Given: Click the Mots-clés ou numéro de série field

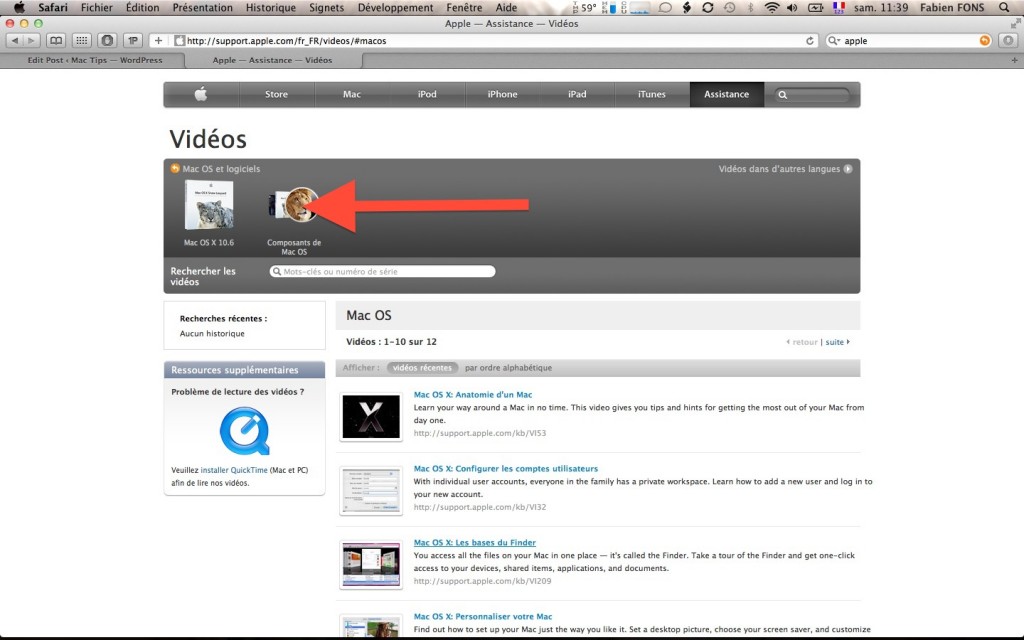Looking at the screenshot, I should coord(383,272).
